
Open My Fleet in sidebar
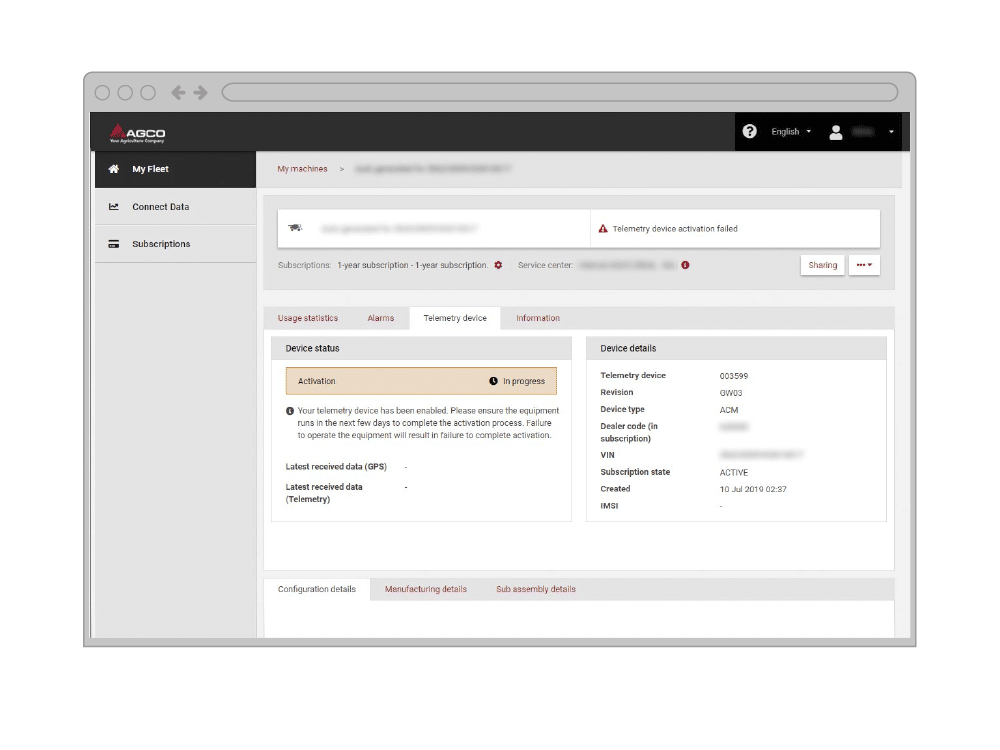[175, 169]
